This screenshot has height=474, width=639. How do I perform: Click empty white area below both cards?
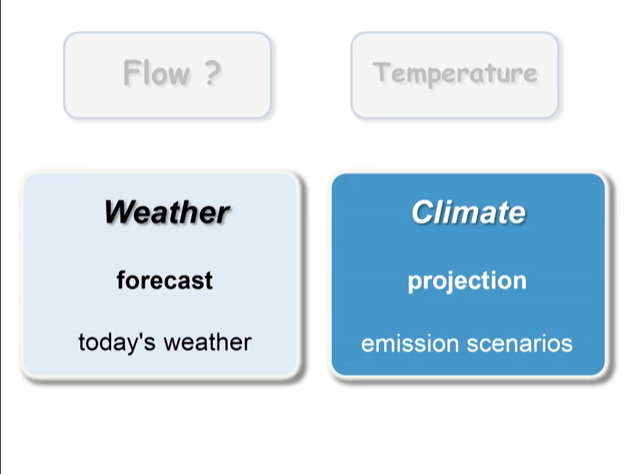coord(320,430)
